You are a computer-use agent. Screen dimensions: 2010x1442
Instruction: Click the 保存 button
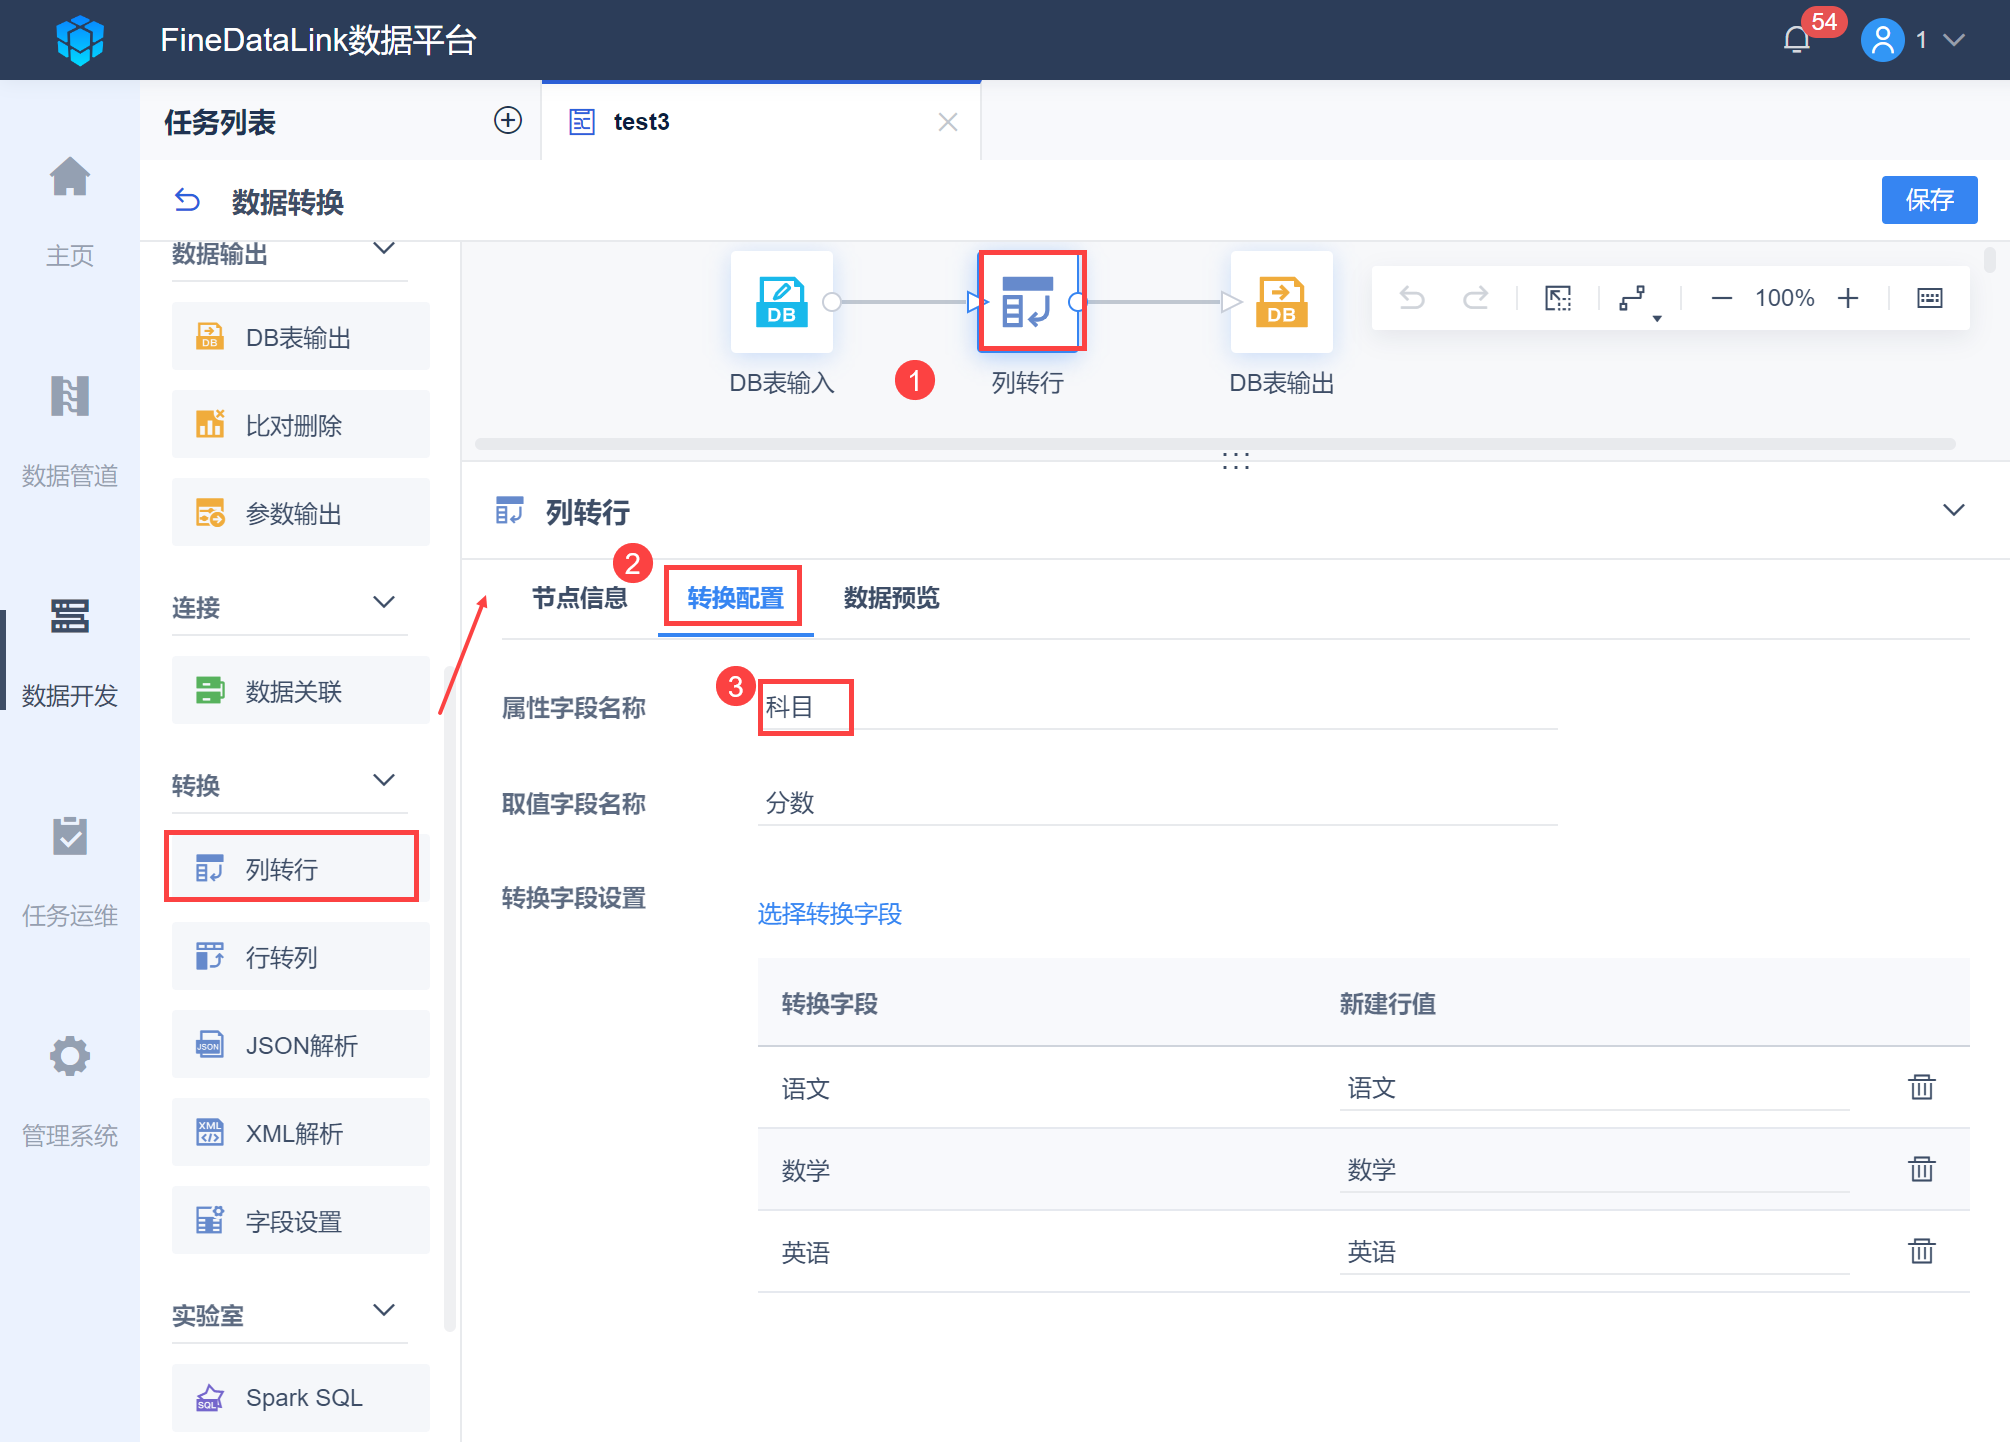click(x=1928, y=200)
